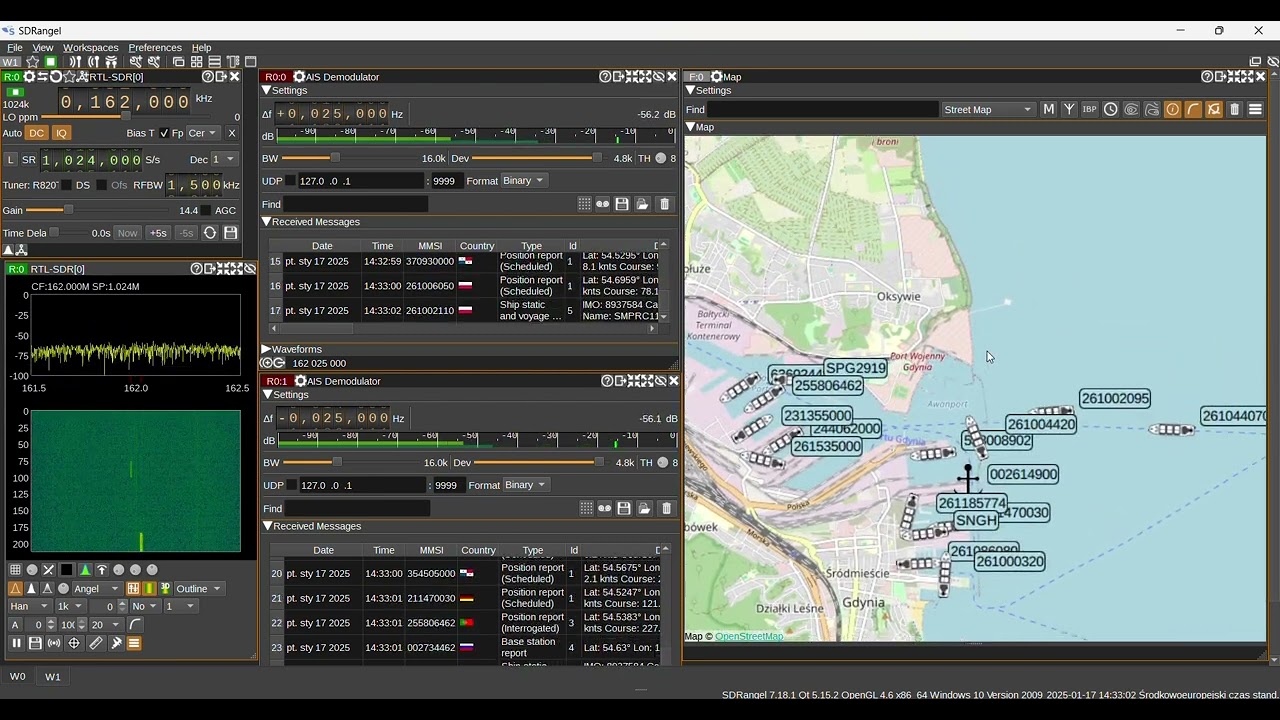Screen dimensions: 1280x720
Task: Toggle spectrum grid display icon
Action: coord(15,570)
